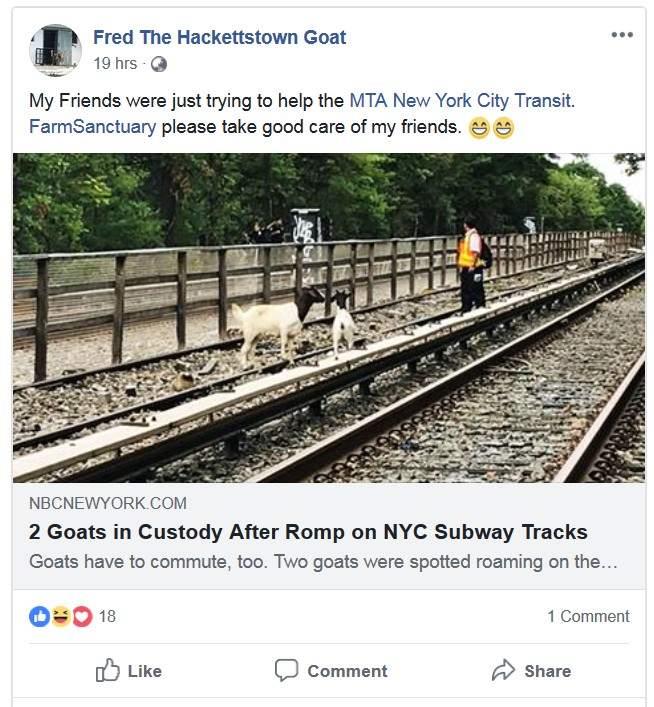The height and width of the screenshot is (707, 654).
Task: Click Fred The Hackettstown Goat profile picture
Action: (x=55, y=50)
